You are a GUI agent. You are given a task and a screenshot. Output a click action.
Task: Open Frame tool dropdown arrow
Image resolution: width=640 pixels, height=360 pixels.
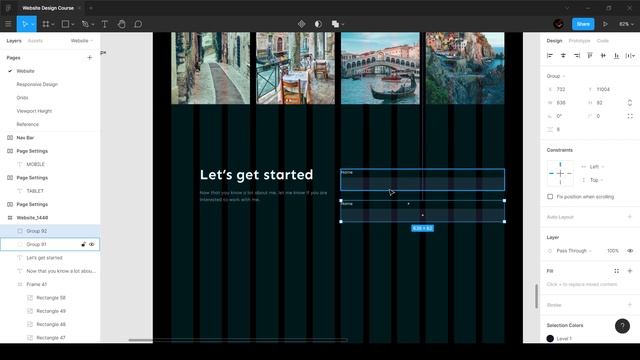pos(53,24)
